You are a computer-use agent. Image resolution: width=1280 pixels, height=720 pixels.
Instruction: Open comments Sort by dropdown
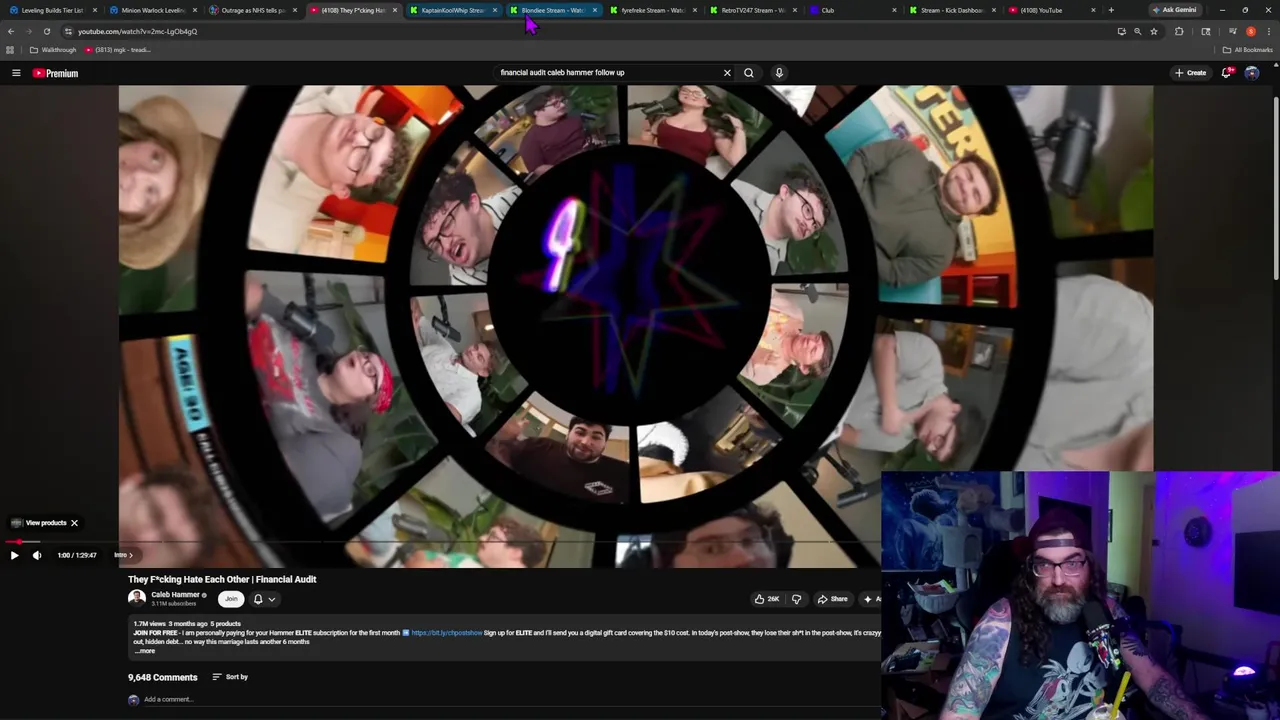click(230, 677)
